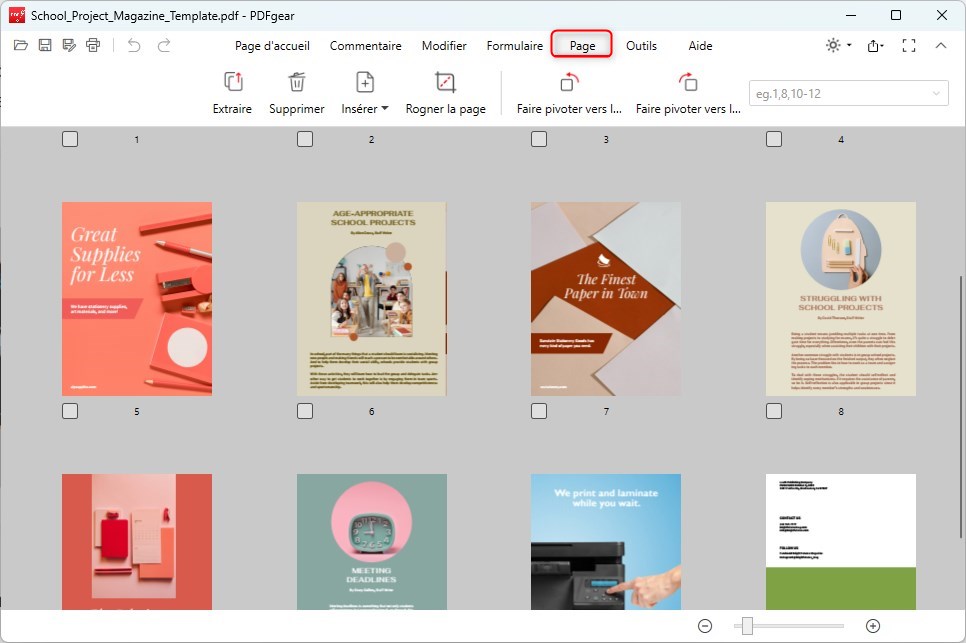This screenshot has width=966, height=643.
Task: Click the save document icon
Action: click(45, 45)
